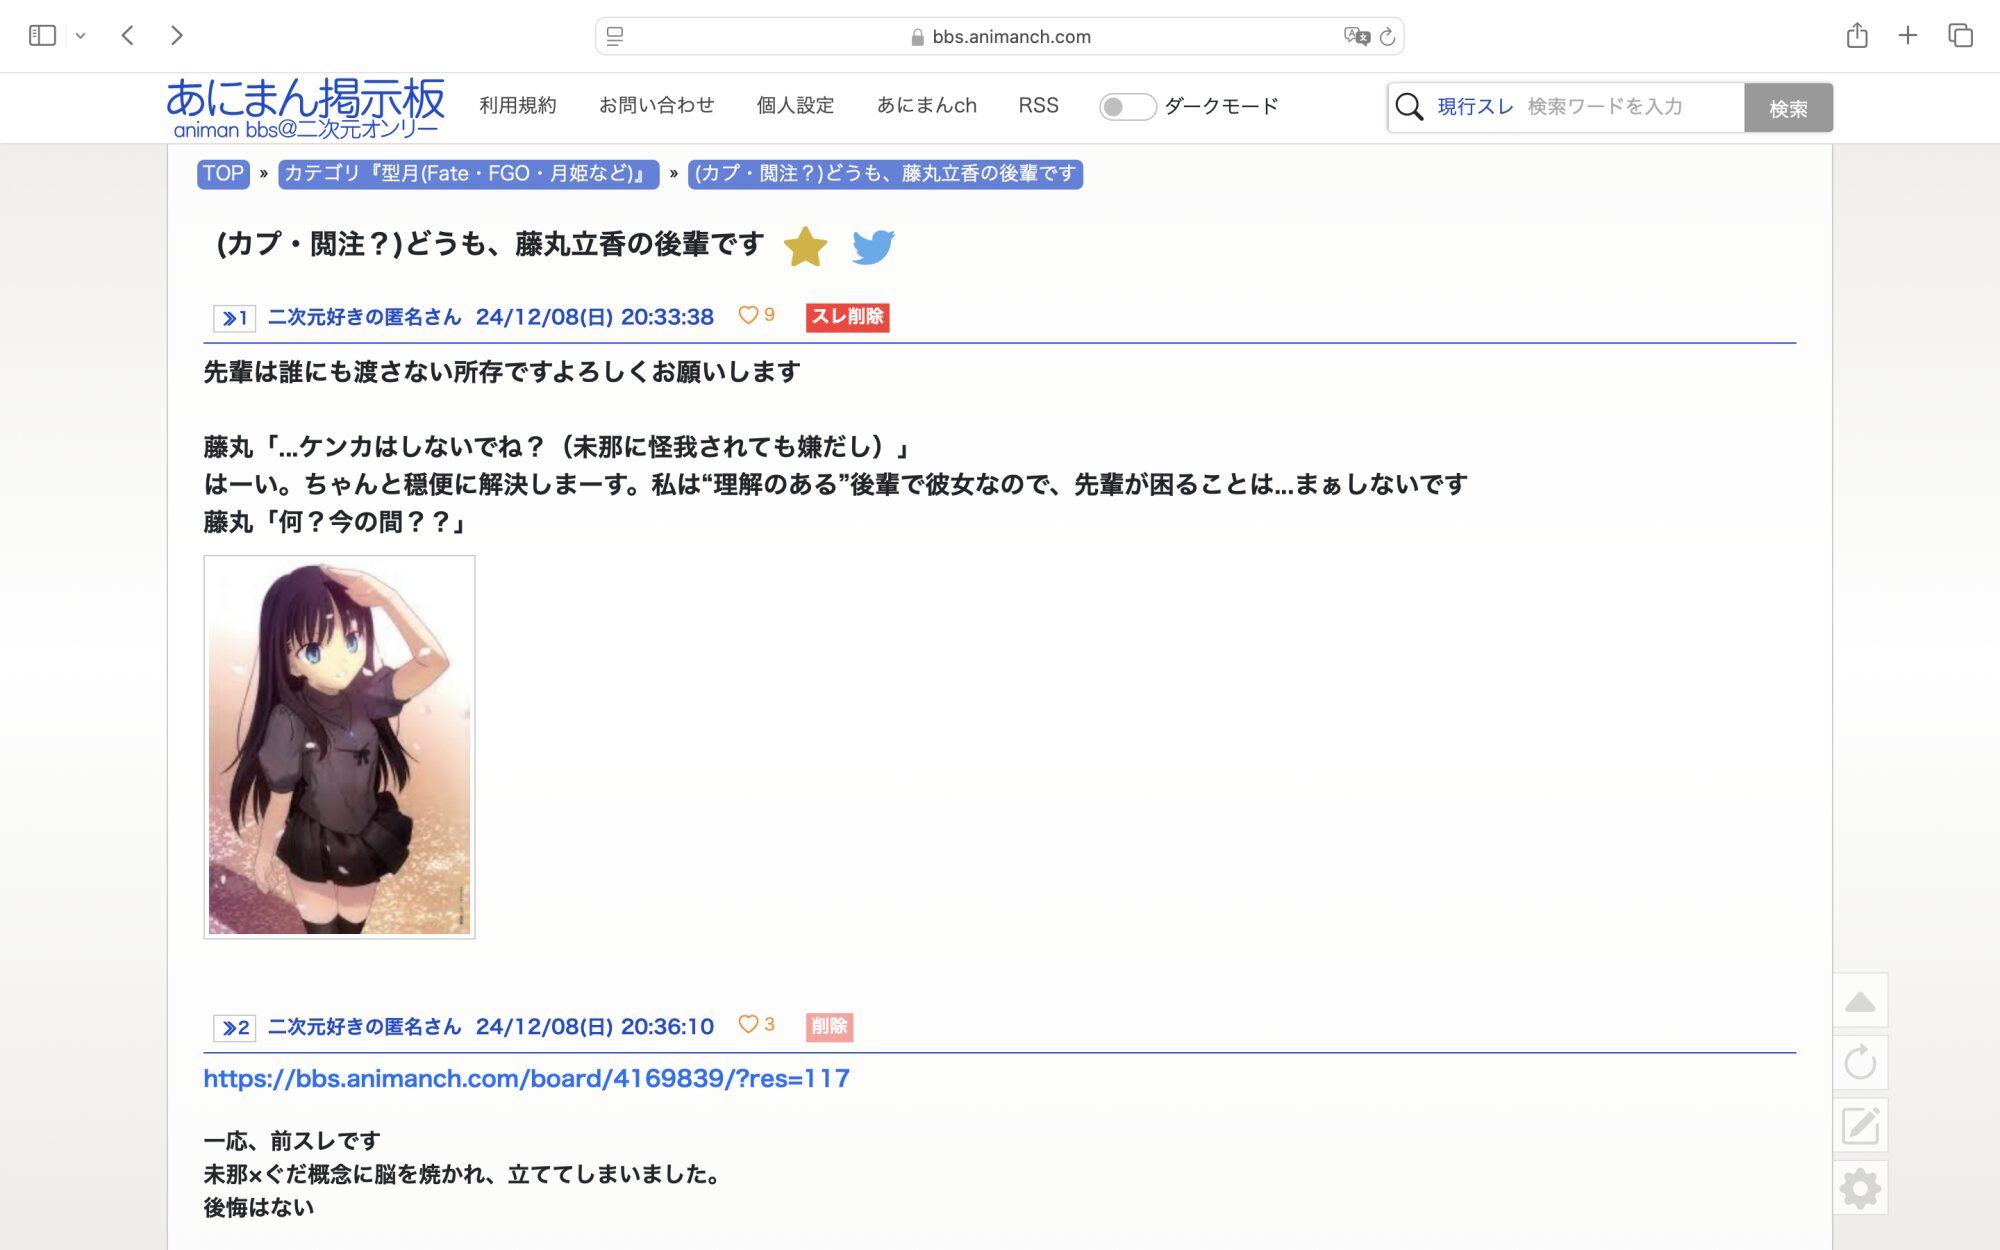Screen dimensions: 2000x1250
Task: Open sidebar options dropdown chevron
Action: [x=81, y=36]
